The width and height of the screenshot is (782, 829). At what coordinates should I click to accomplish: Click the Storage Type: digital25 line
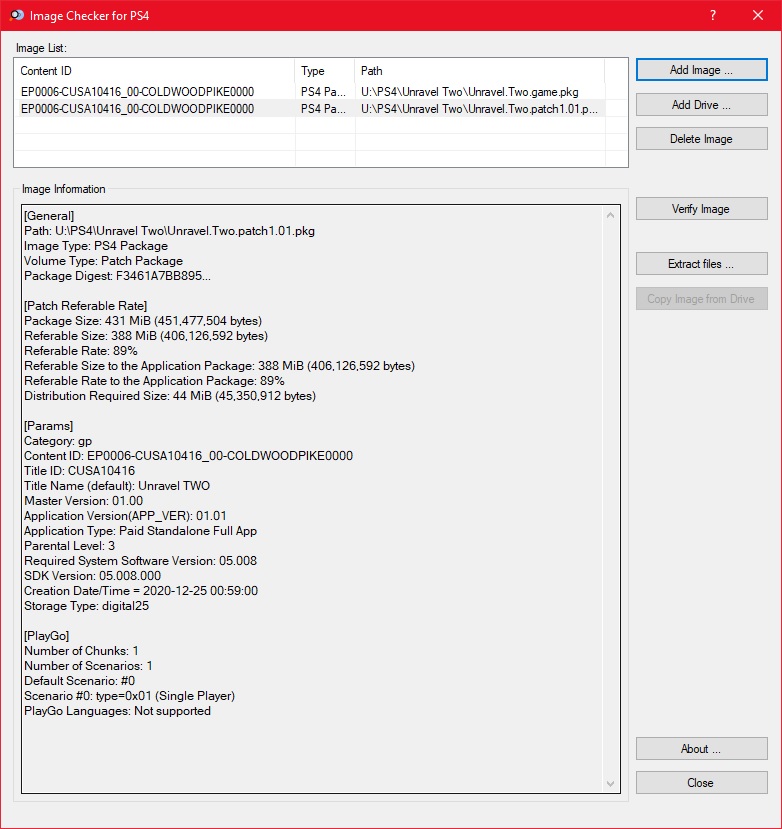[x=86, y=606]
